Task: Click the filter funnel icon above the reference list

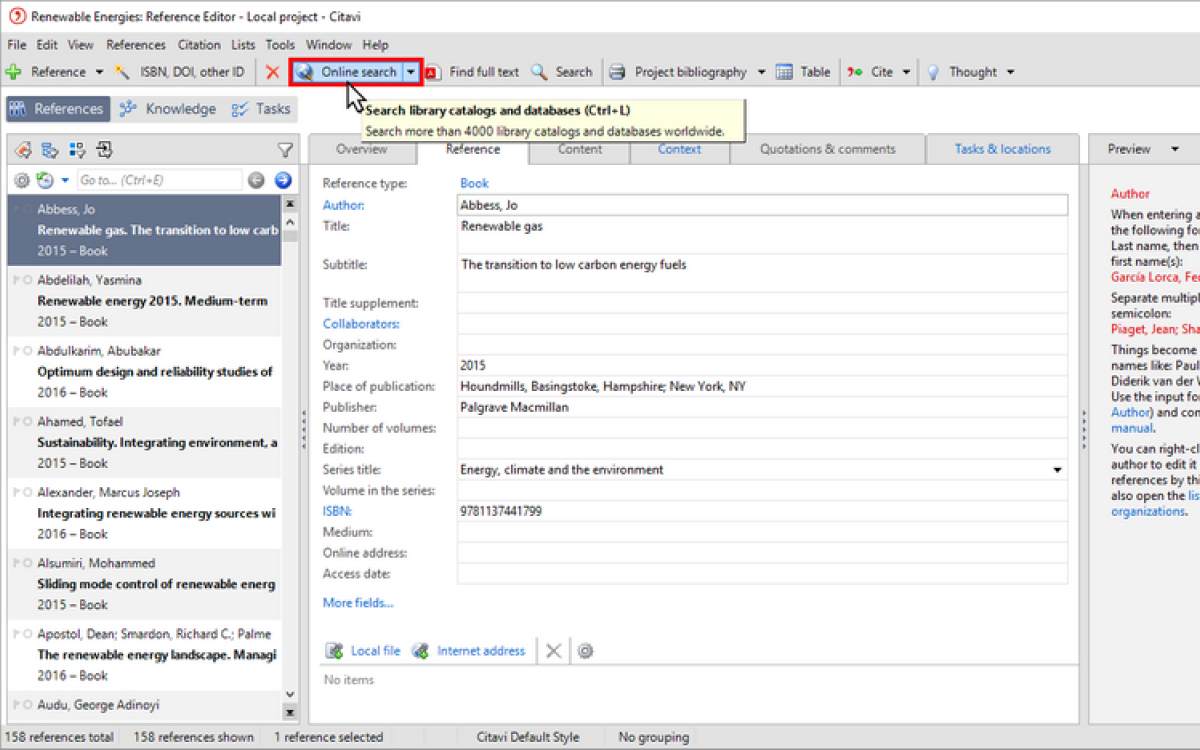Action: click(285, 150)
